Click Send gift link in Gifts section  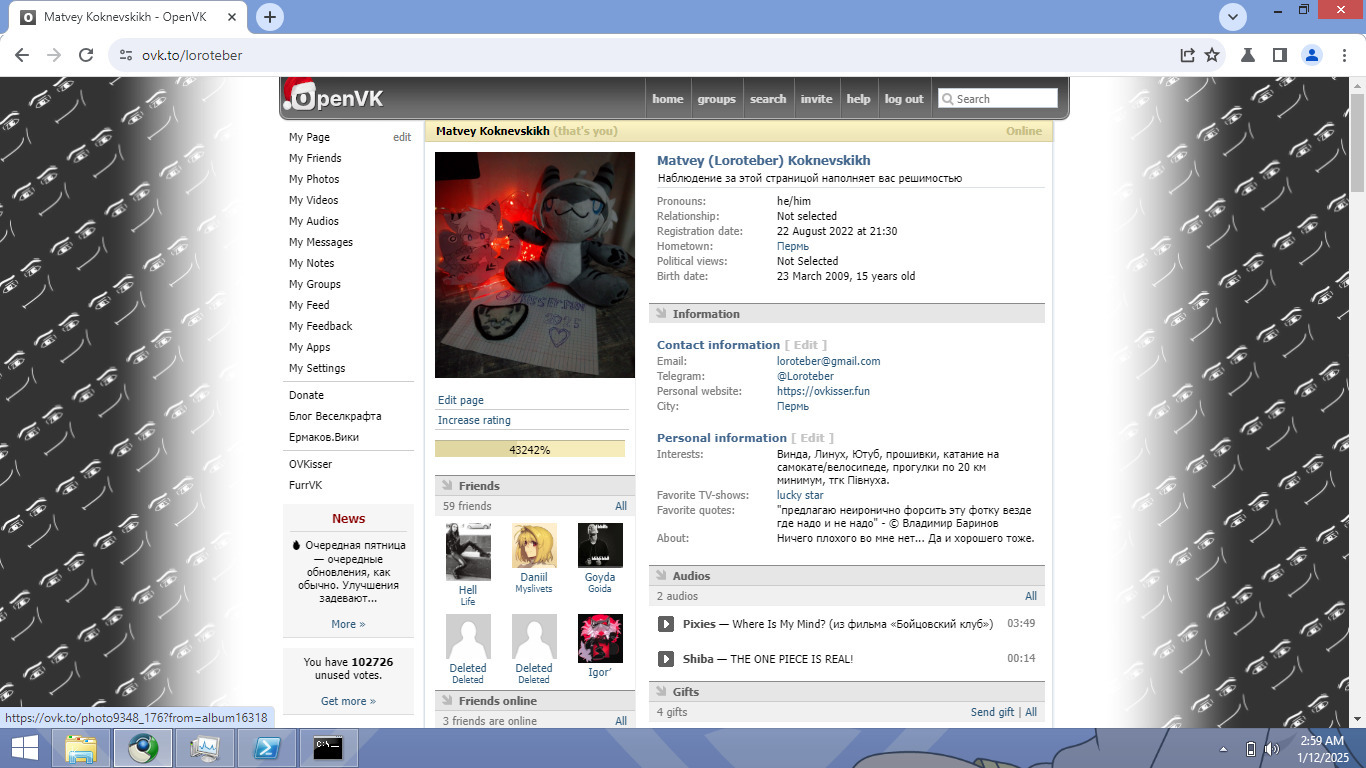992,712
